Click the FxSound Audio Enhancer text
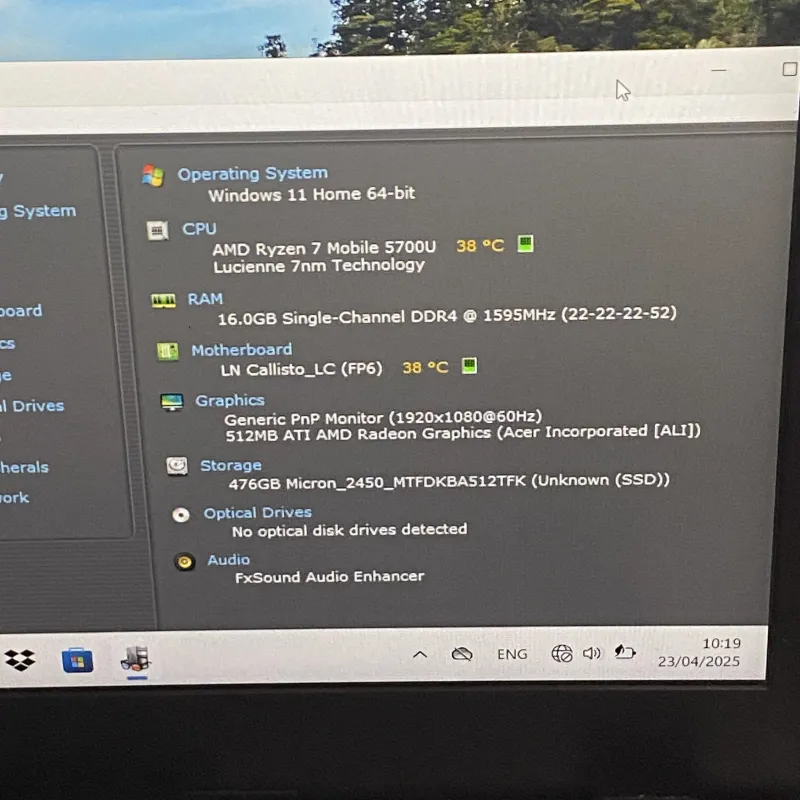Image resolution: width=800 pixels, height=800 pixels. tap(330, 577)
